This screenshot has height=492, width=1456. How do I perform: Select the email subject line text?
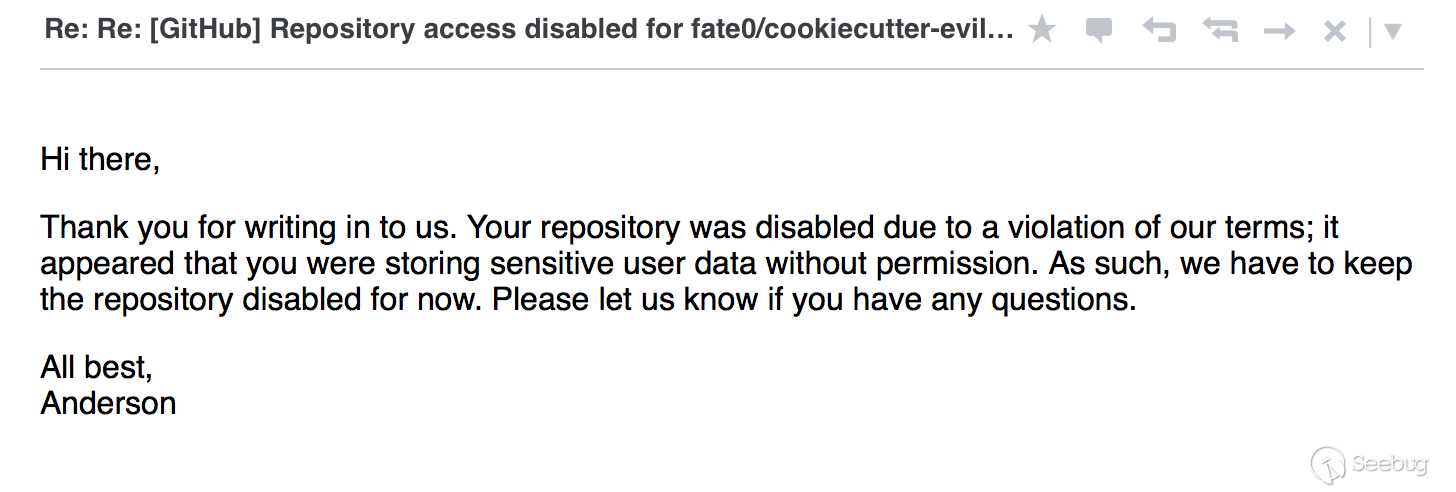click(x=529, y=30)
